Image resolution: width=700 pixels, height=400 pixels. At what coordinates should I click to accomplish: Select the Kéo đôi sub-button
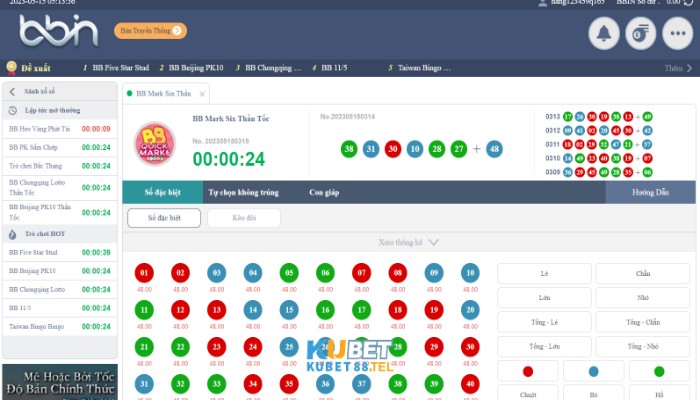(244, 218)
